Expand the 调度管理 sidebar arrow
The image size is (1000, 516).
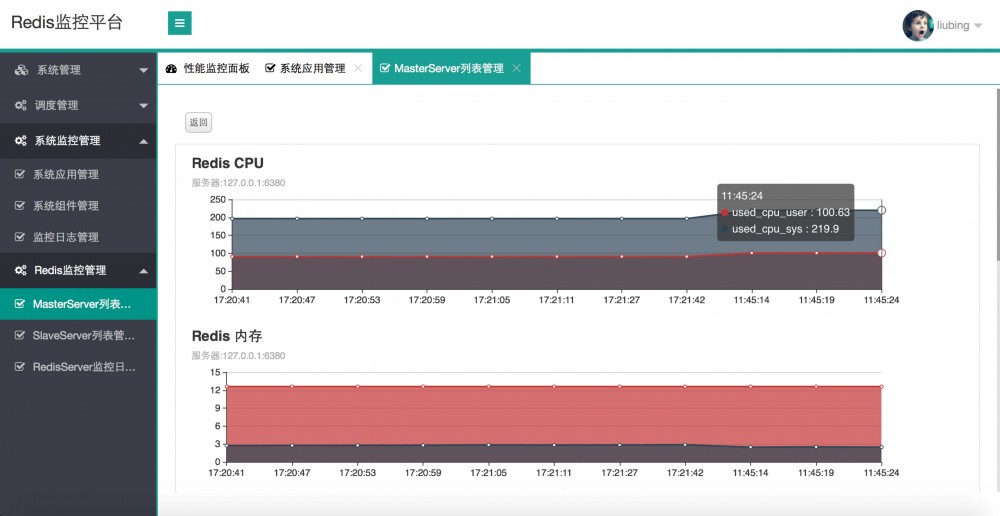(x=143, y=106)
